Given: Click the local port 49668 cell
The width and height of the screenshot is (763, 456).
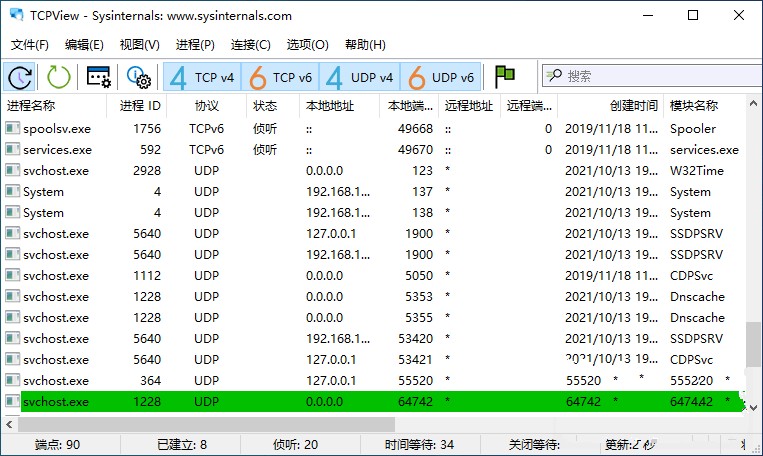Looking at the screenshot, I should pos(415,128).
